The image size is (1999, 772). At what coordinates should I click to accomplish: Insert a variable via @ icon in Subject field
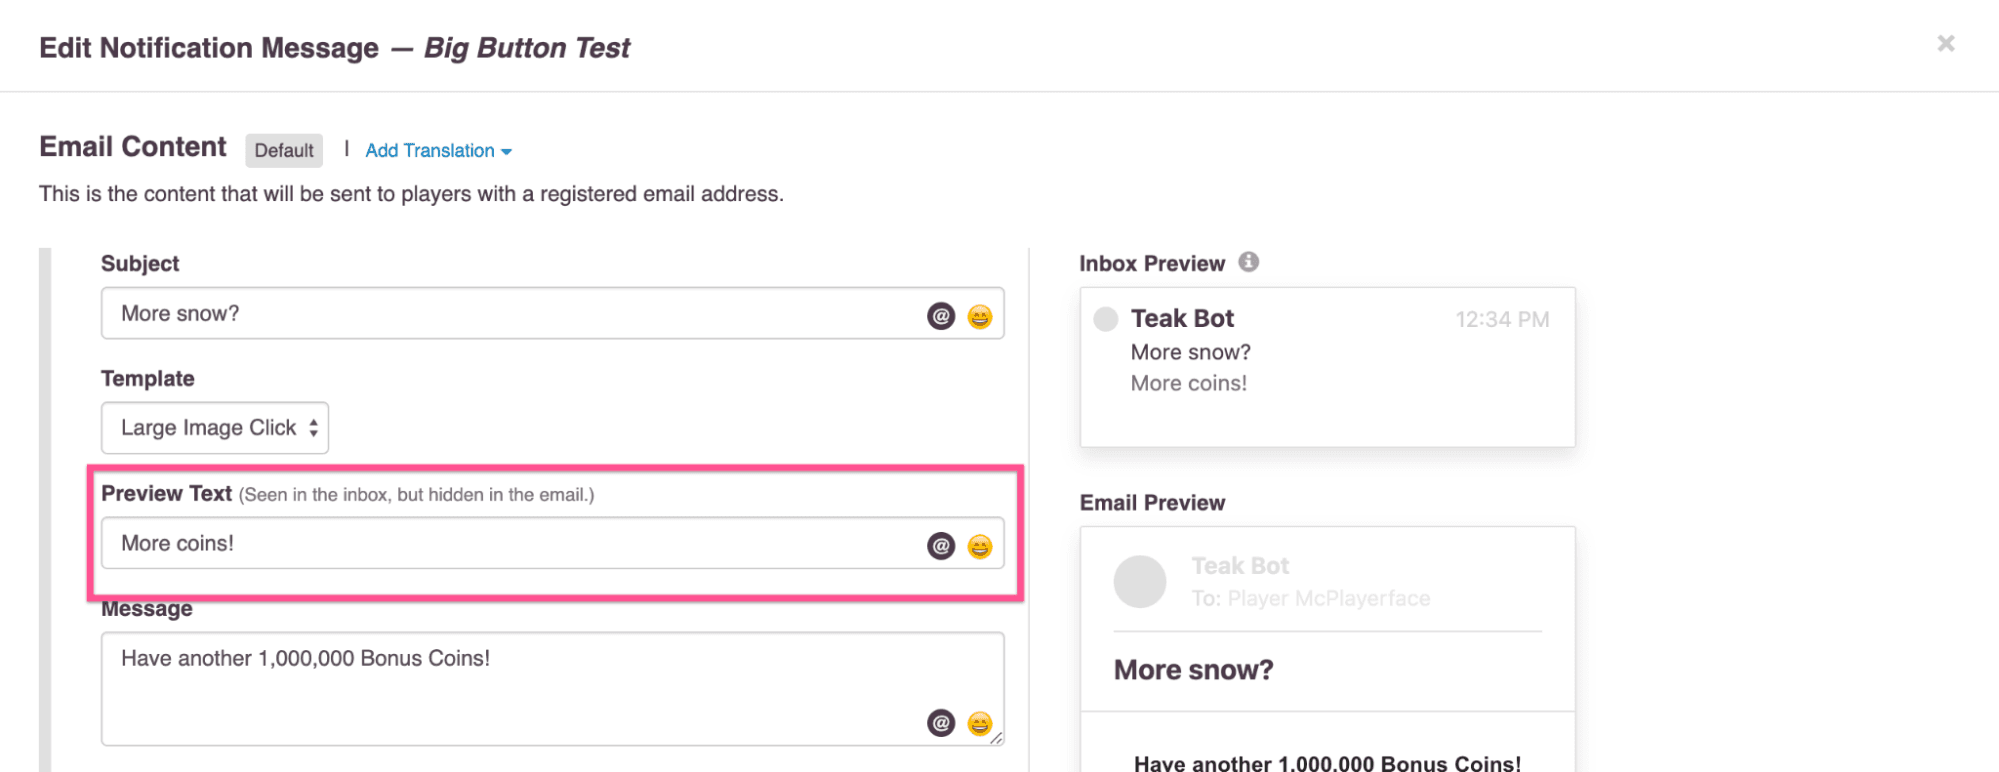click(x=940, y=314)
